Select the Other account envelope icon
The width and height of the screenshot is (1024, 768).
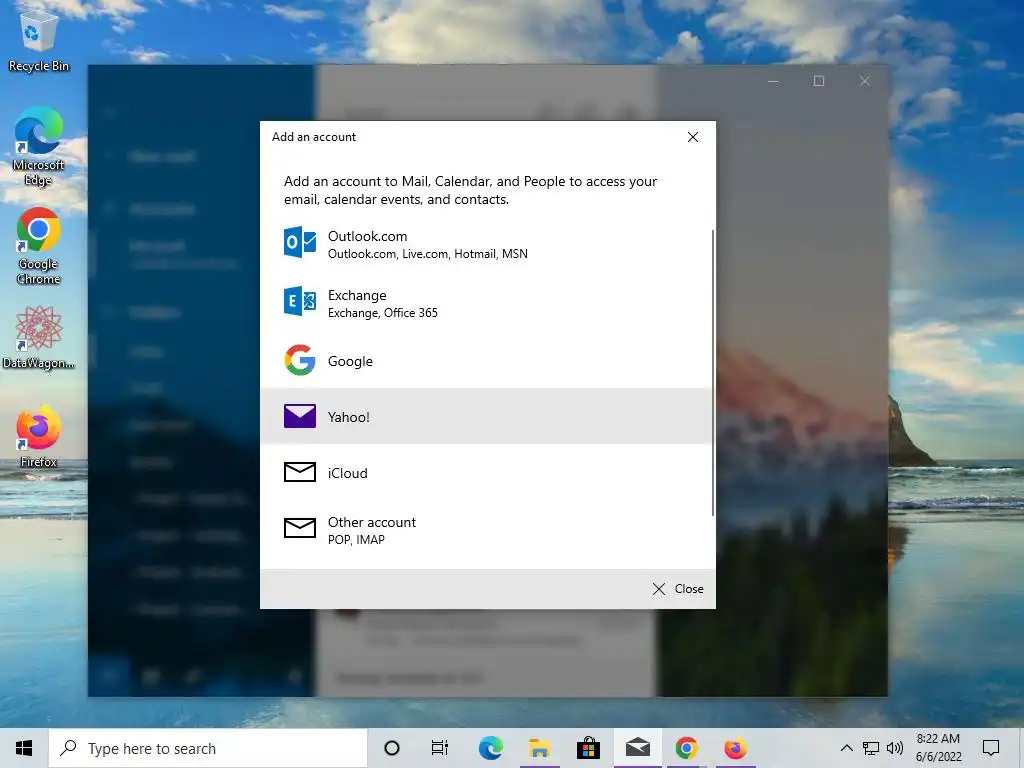click(300, 528)
